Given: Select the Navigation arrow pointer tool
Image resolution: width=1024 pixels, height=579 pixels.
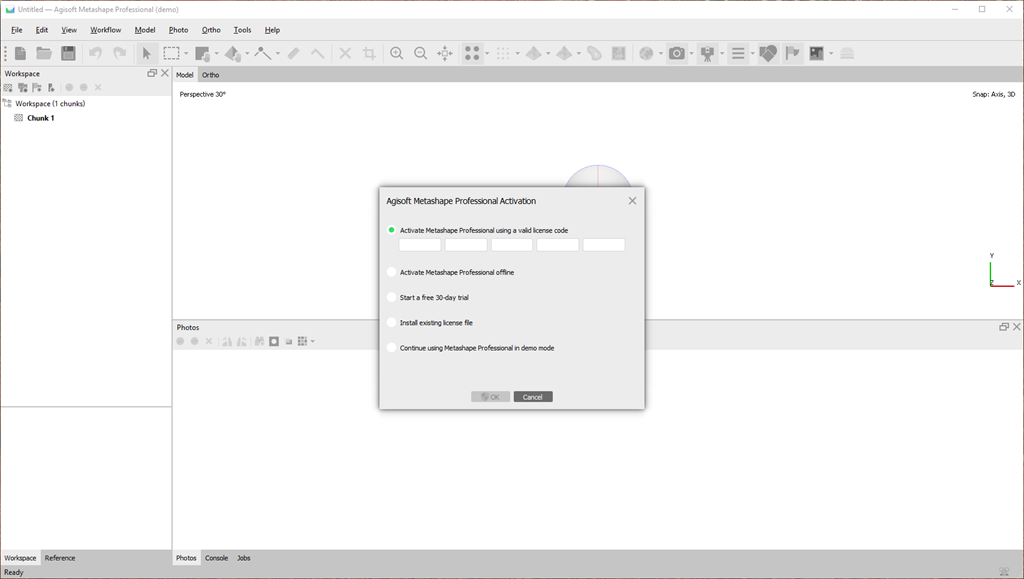Looking at the screenshot, I should (146, 54).
